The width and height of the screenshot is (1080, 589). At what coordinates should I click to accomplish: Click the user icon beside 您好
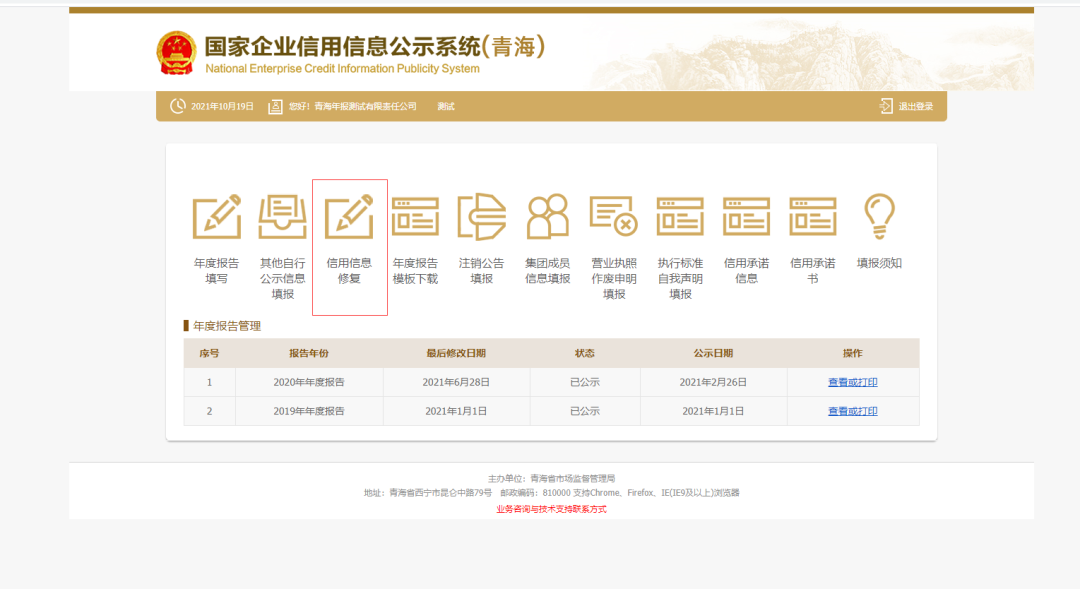(x=276, y=107)
